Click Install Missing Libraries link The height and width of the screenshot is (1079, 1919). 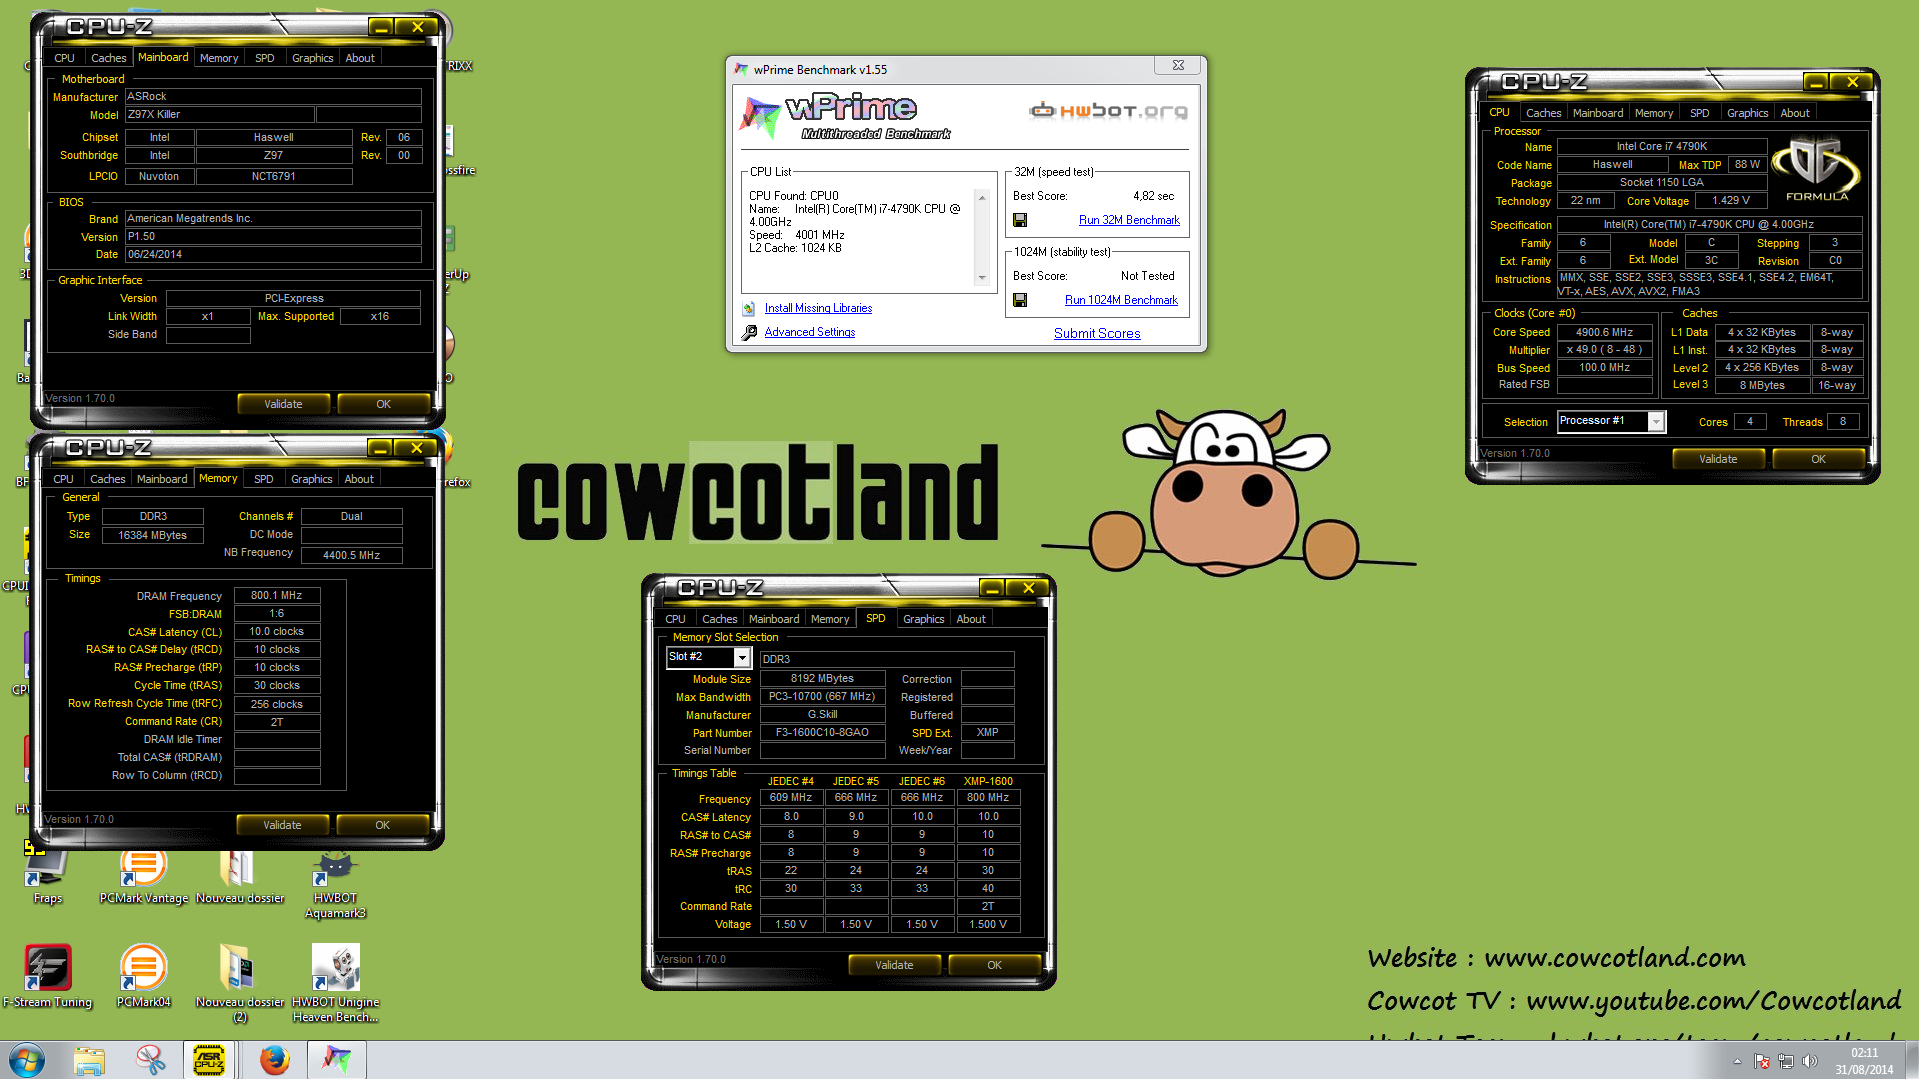pyautogui.click(x=818, y=309)
